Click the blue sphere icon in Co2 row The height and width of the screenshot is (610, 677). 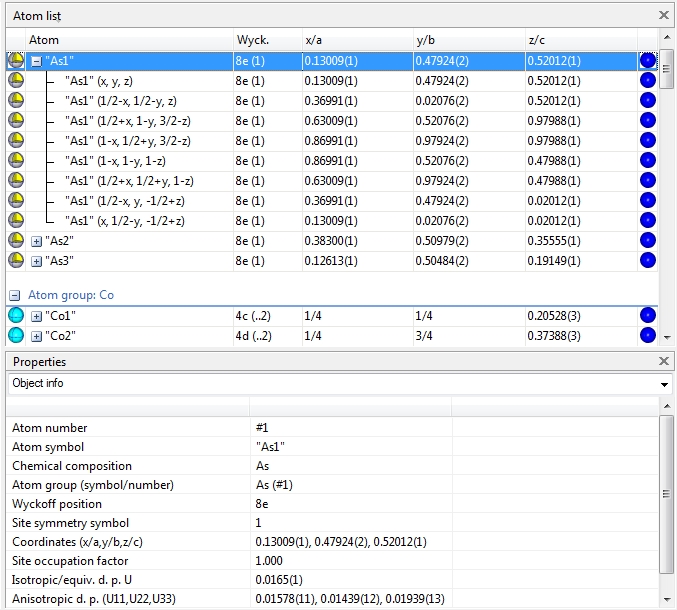tap(647, 336)
